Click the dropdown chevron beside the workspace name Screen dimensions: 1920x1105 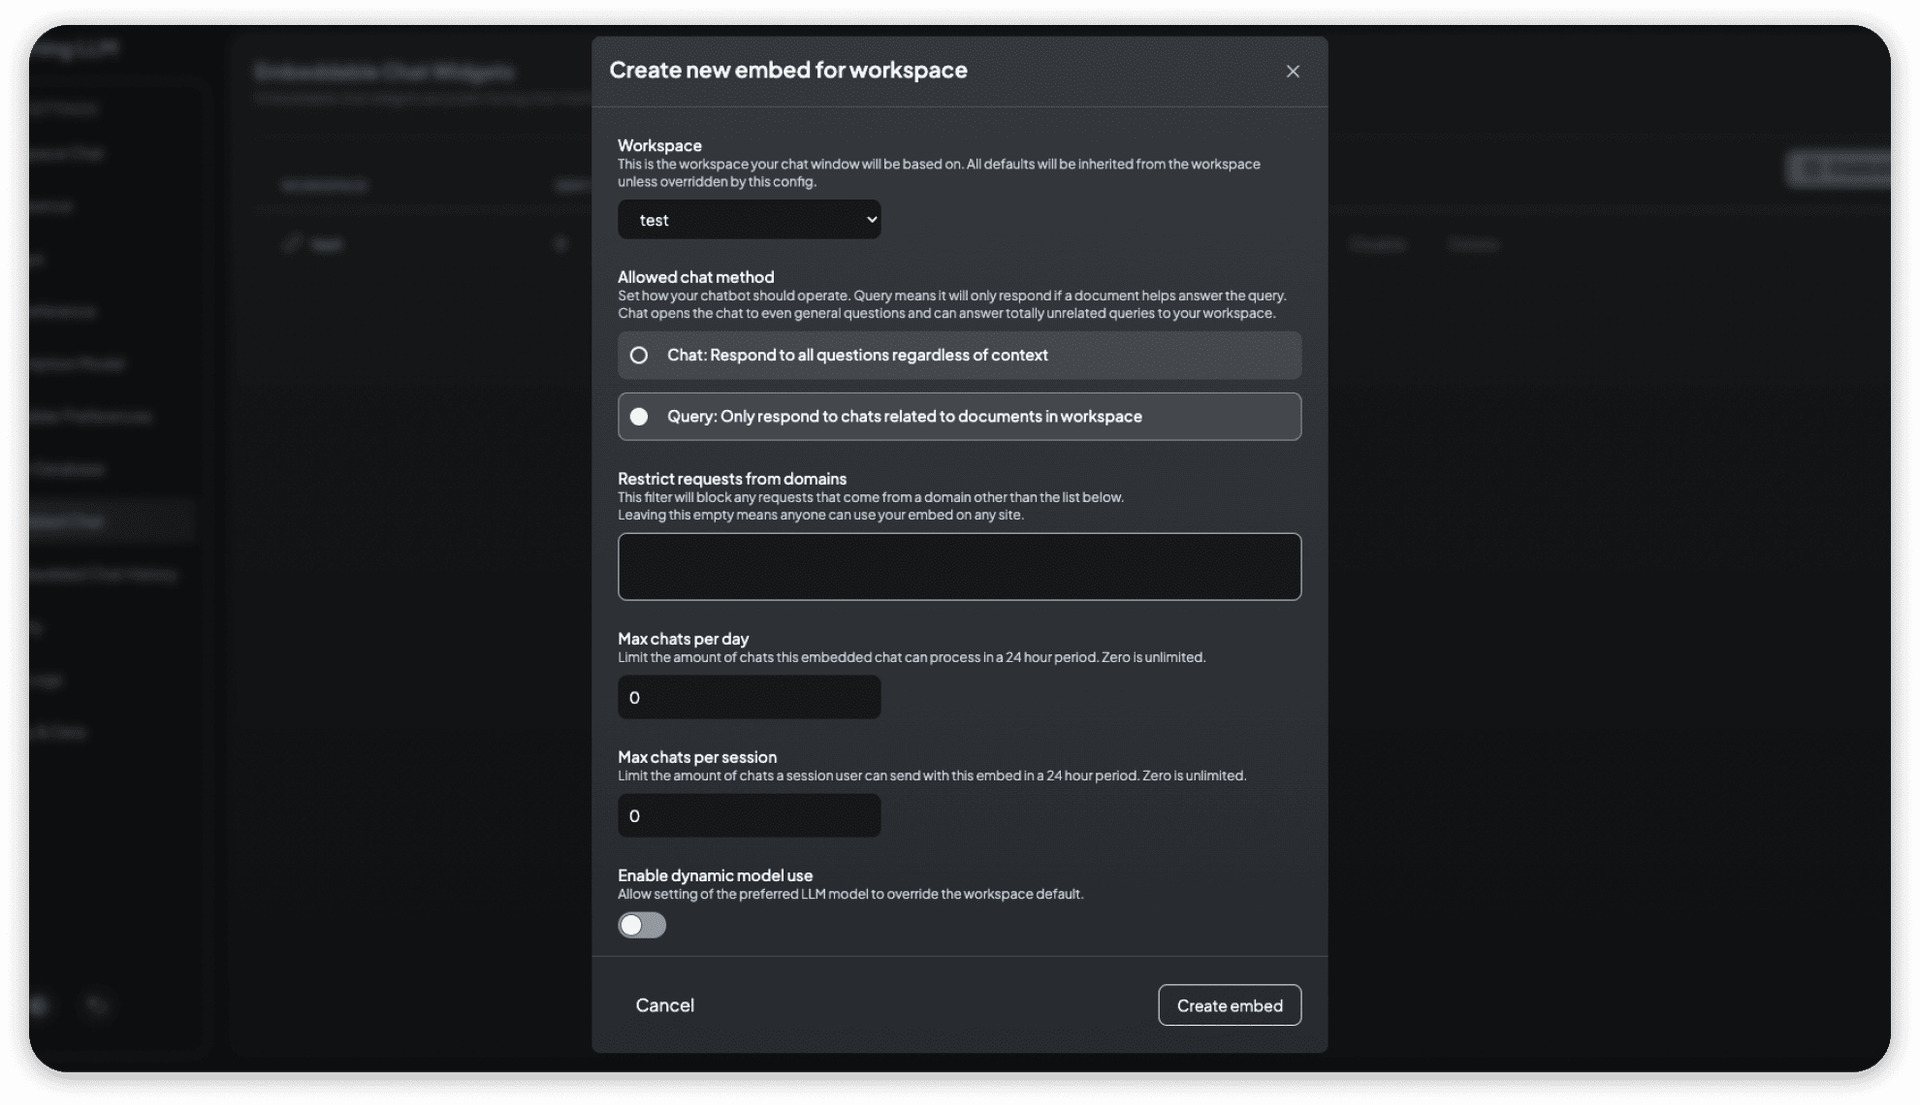869,219
